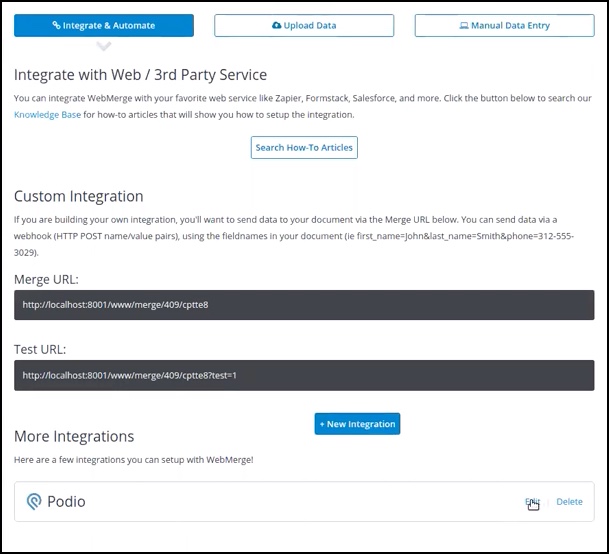The width and height of the screenshot is (609, 554).
Task: Click the Podio integration name
Action: [66, 502]
